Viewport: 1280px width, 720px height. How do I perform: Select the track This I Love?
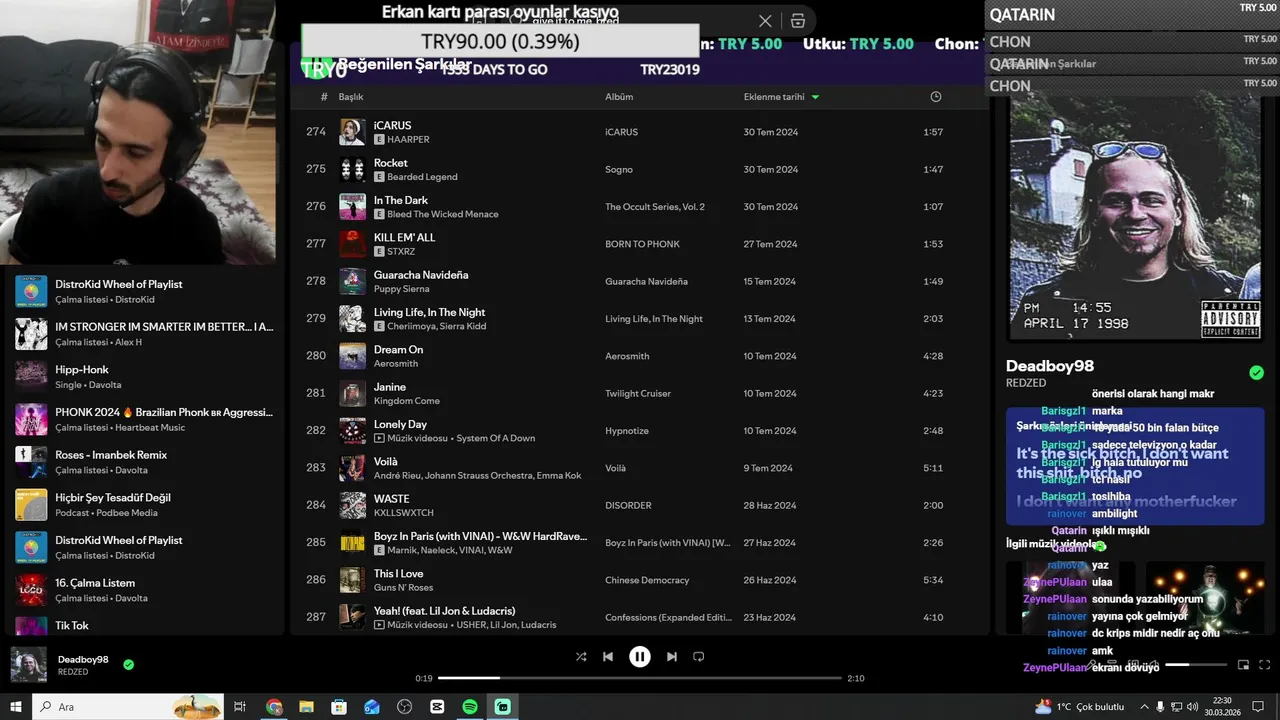click(398, 574)
